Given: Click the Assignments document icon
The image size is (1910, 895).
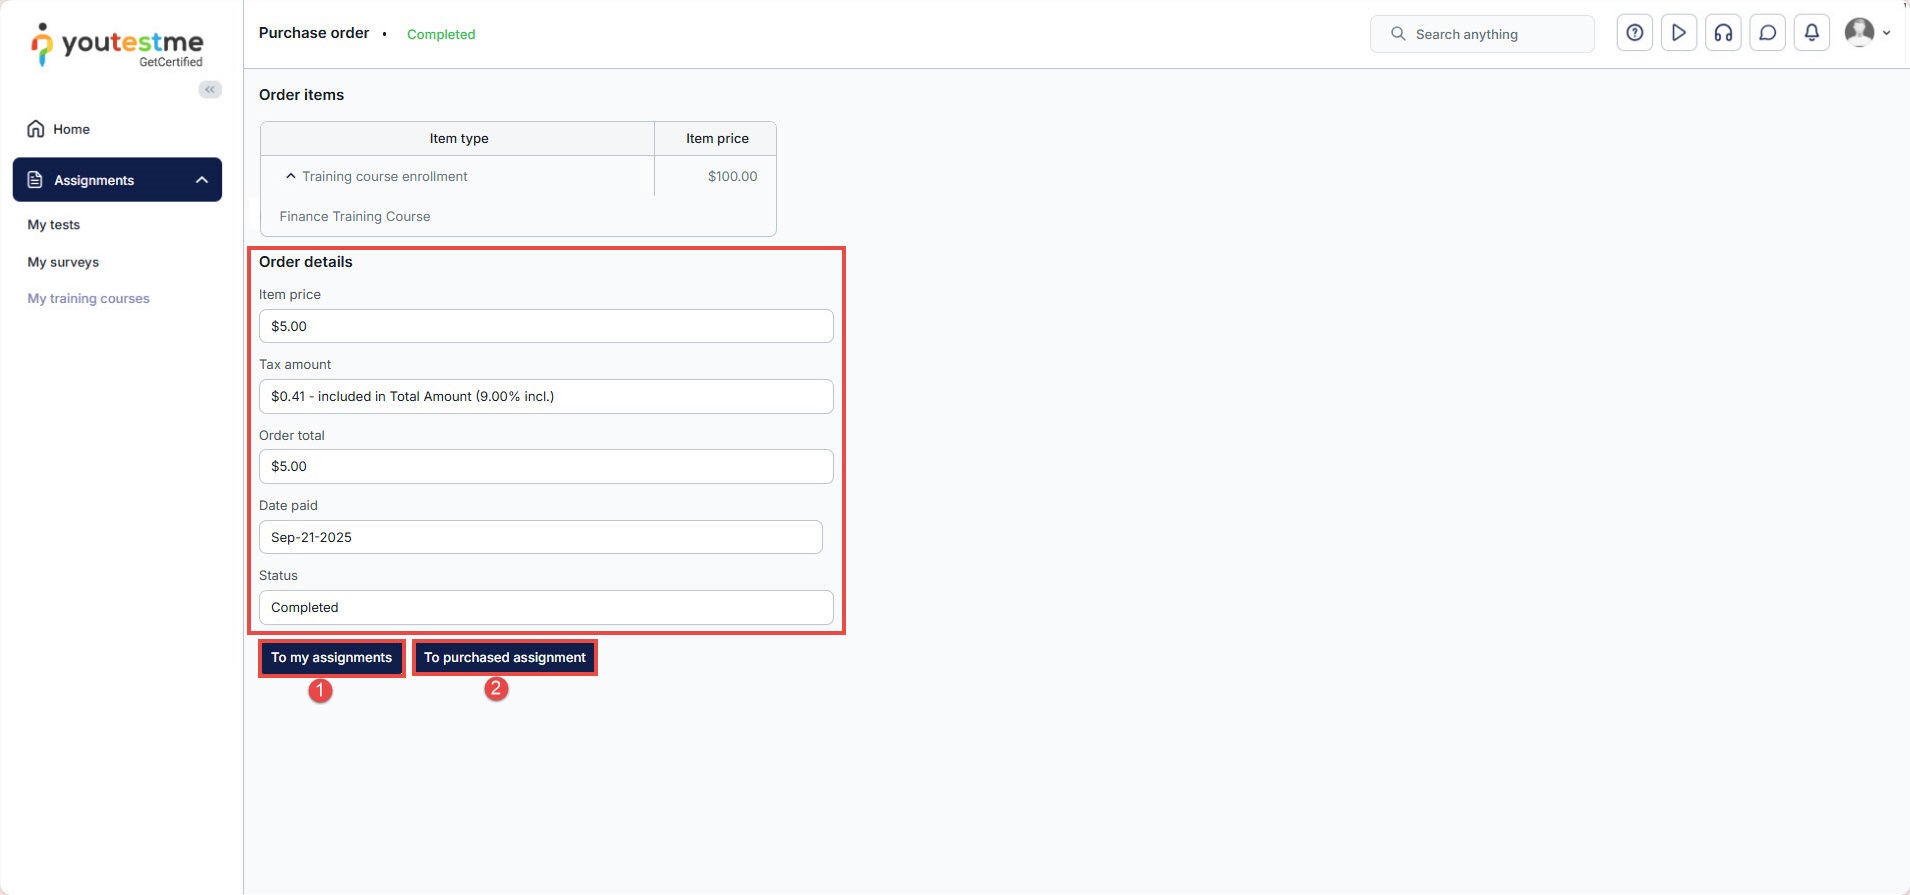Looking at the screenshot, I should (x=35, y=180).
